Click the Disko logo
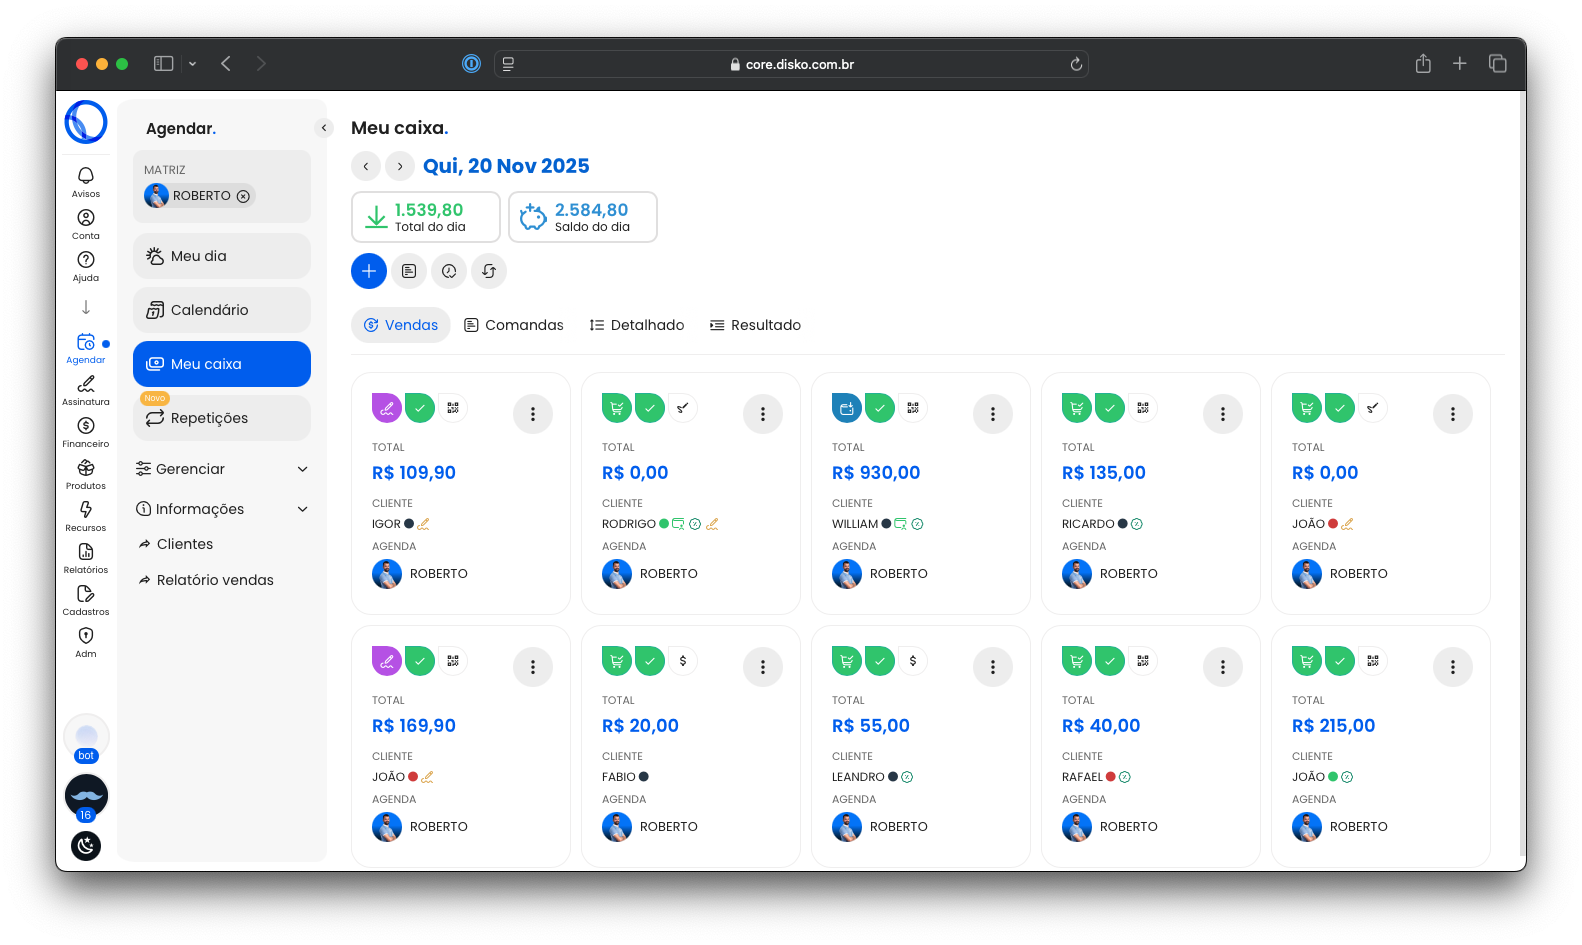 point(86,122)
